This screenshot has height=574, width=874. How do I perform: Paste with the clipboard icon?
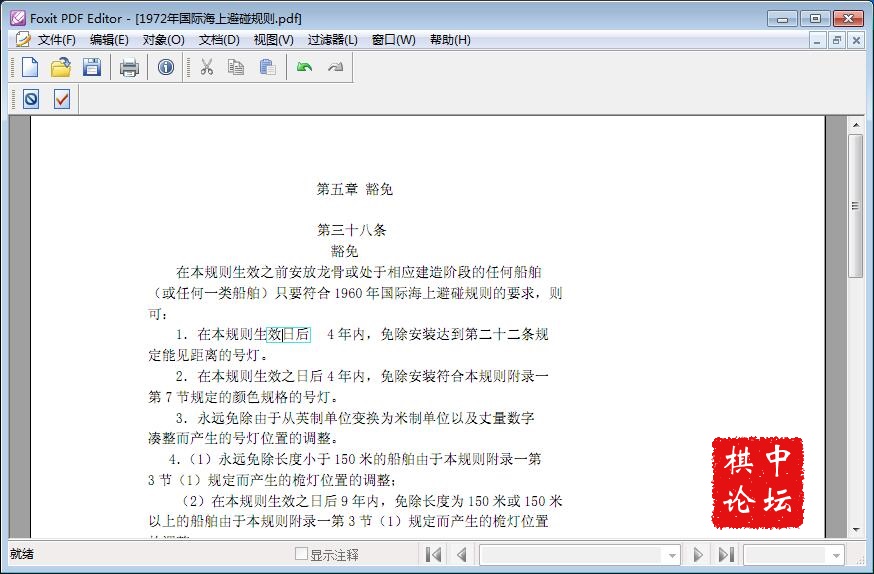(x=268, y=67)
